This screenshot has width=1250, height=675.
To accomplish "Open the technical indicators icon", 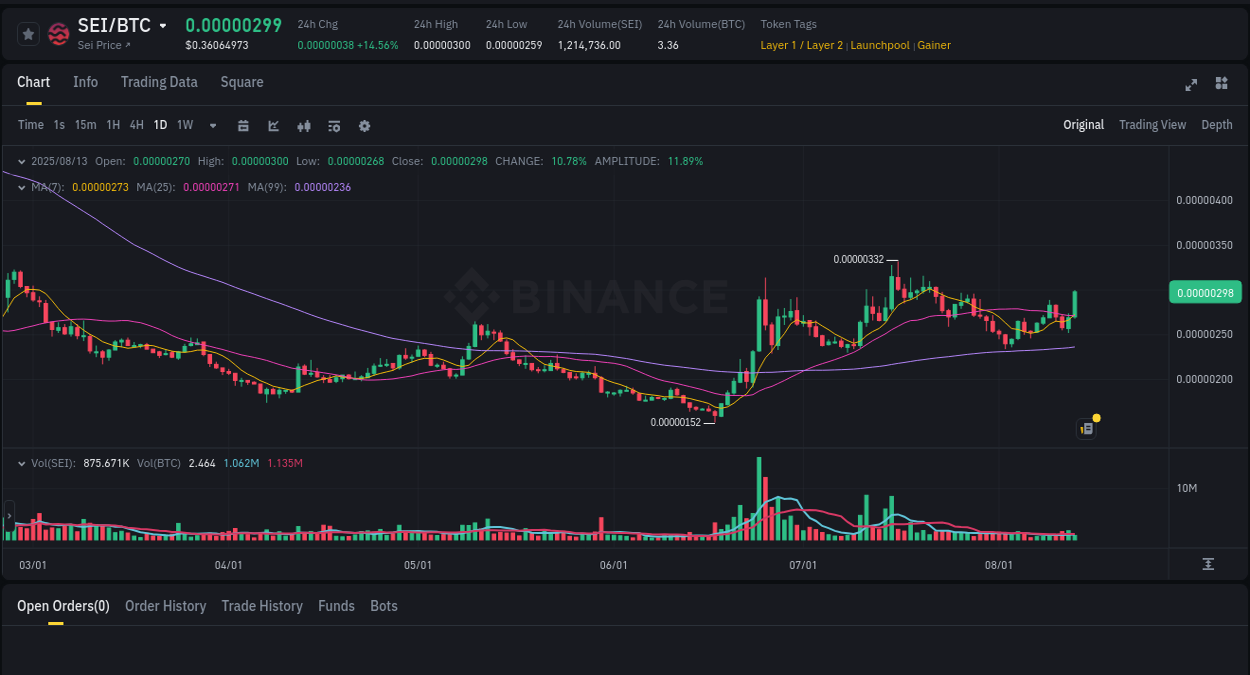I will click(334, 126).
